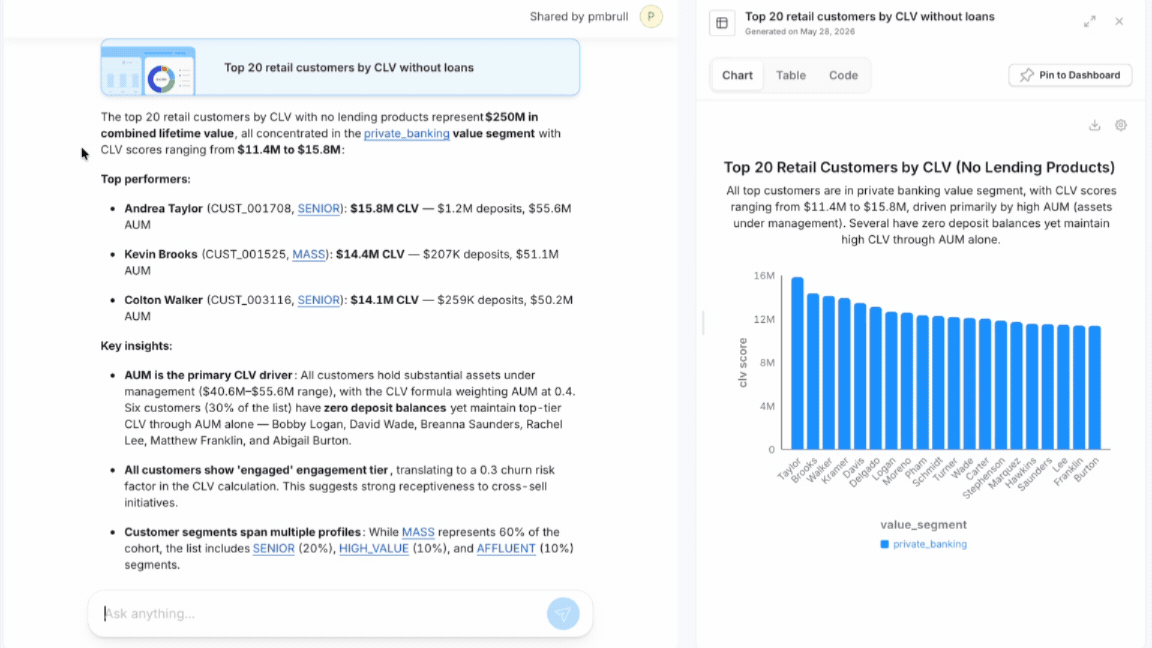The height and width of the screenshot is (648, 1152).
Task: Click 'Generated on May 28, 2026' text
Action: 799,32
